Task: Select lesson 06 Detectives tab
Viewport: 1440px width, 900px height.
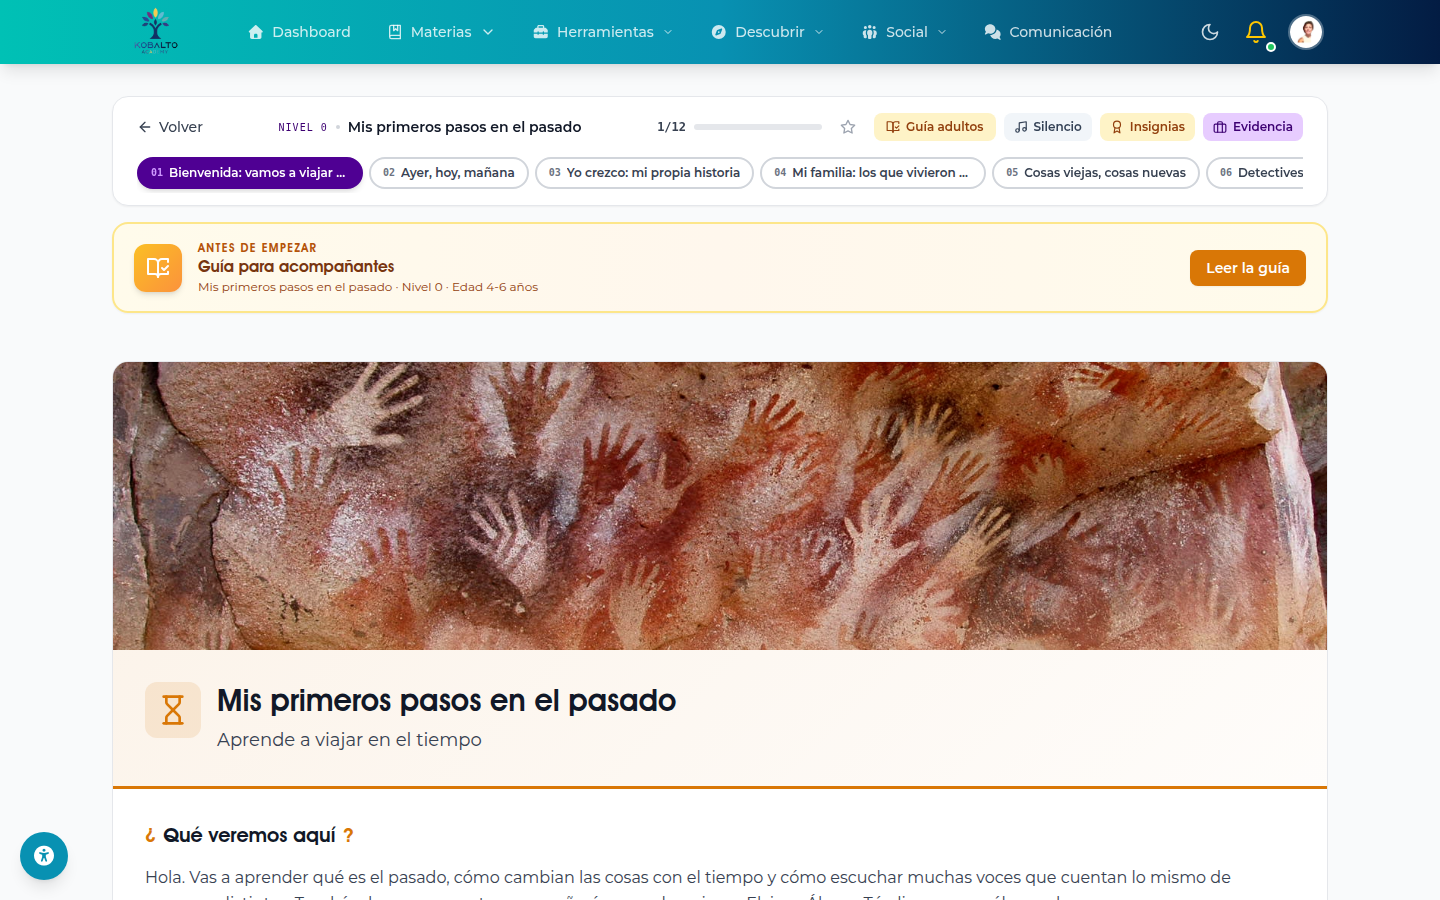Action: pyautogui.click(x=1256, y=173)
